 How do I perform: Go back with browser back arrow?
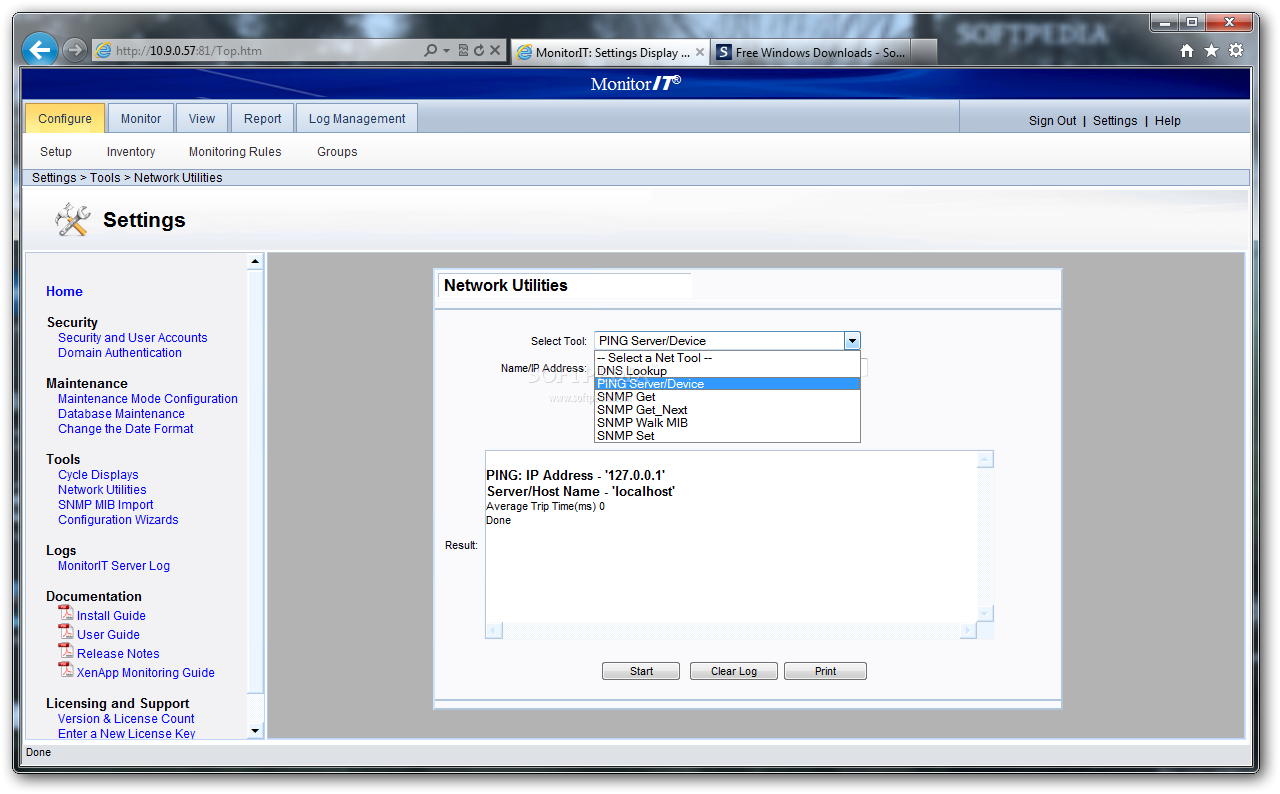39,49
